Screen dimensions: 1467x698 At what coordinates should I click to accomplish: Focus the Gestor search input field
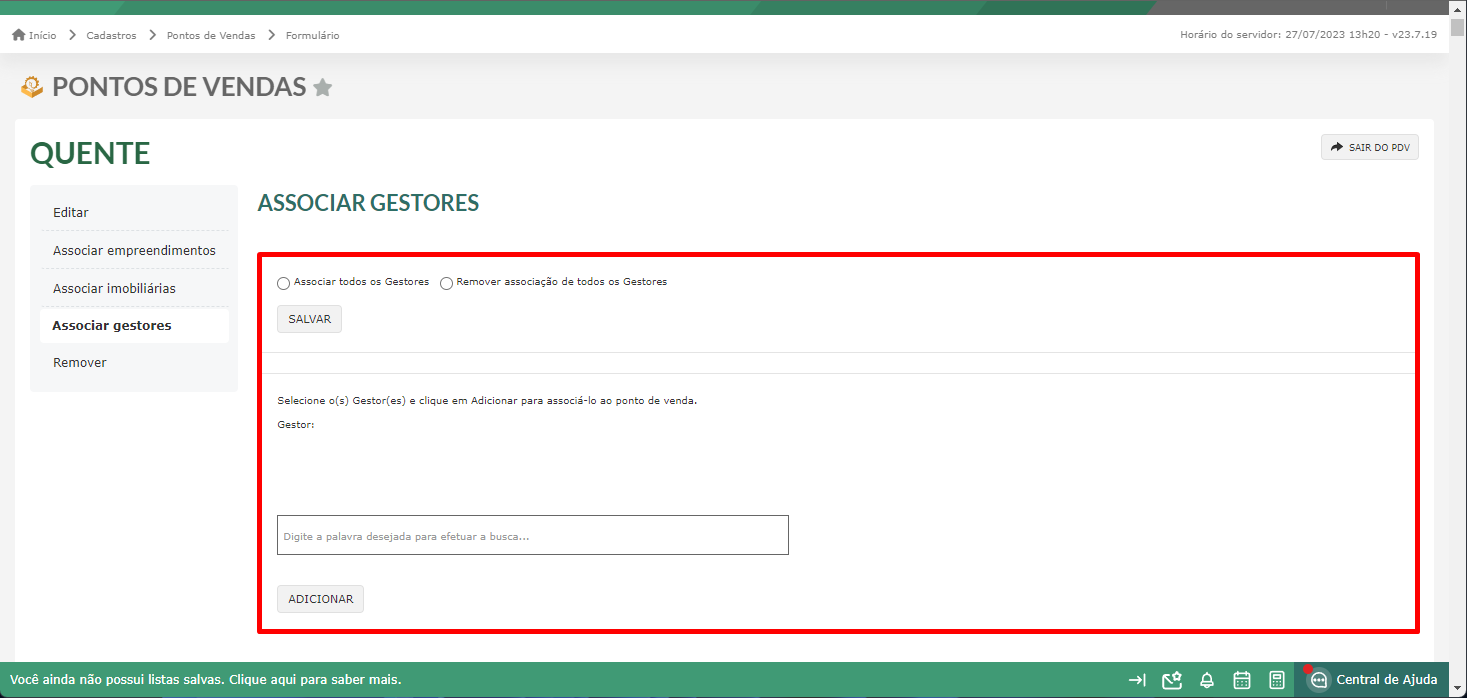coord(533,535)
